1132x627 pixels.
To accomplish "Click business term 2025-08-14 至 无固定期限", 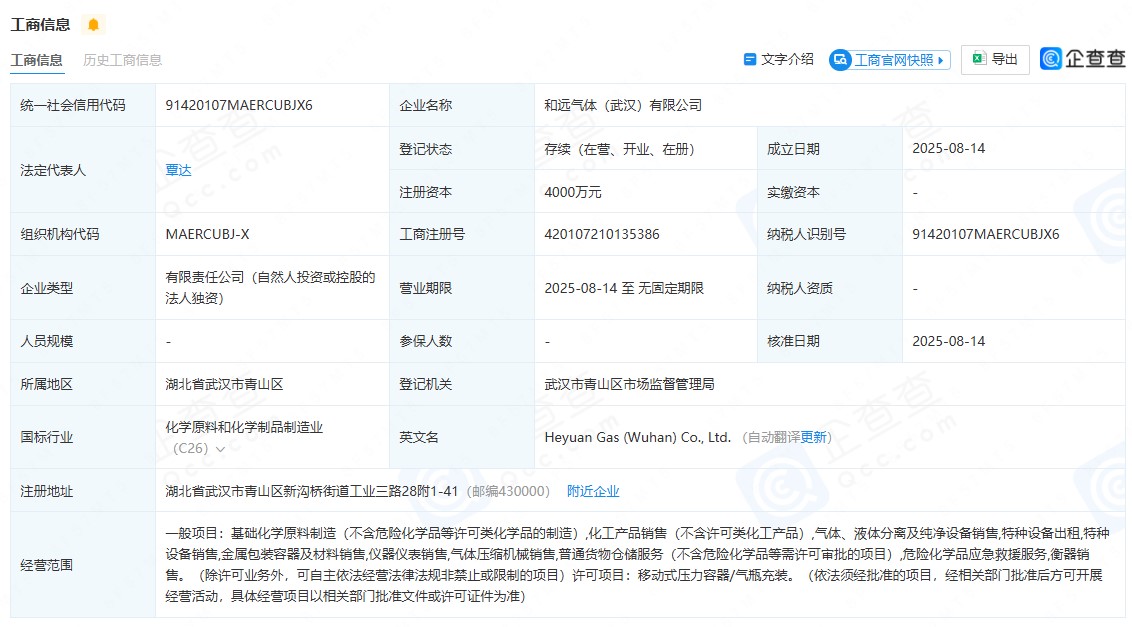I will [x=624, y=288].
